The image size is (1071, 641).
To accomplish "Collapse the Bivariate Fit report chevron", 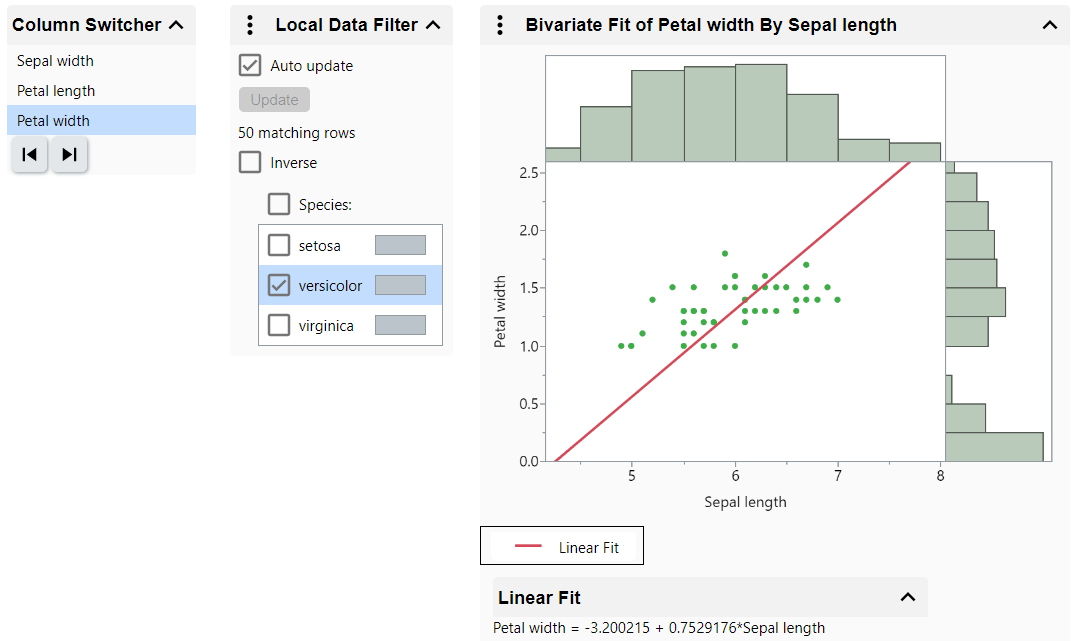I will click(1049, 25).
